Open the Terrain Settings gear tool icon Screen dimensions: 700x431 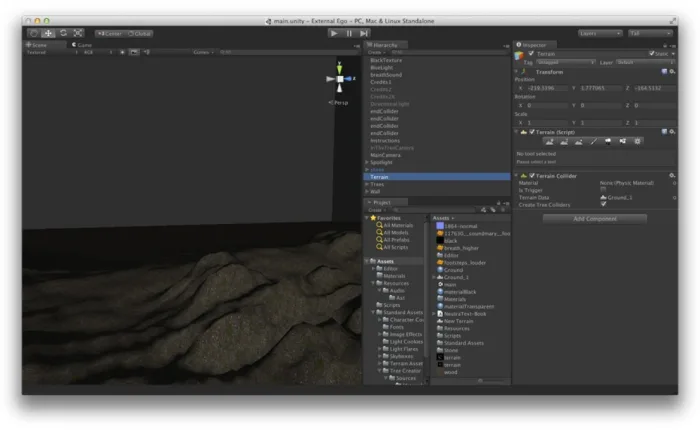coord(638,142)
